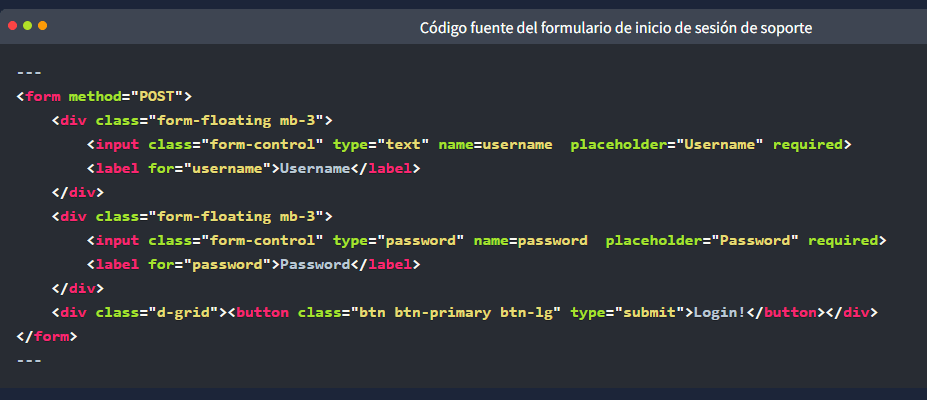Click the type="text" attribute
Viewport: 927px width, 400px height.
(x=381, y=145)
